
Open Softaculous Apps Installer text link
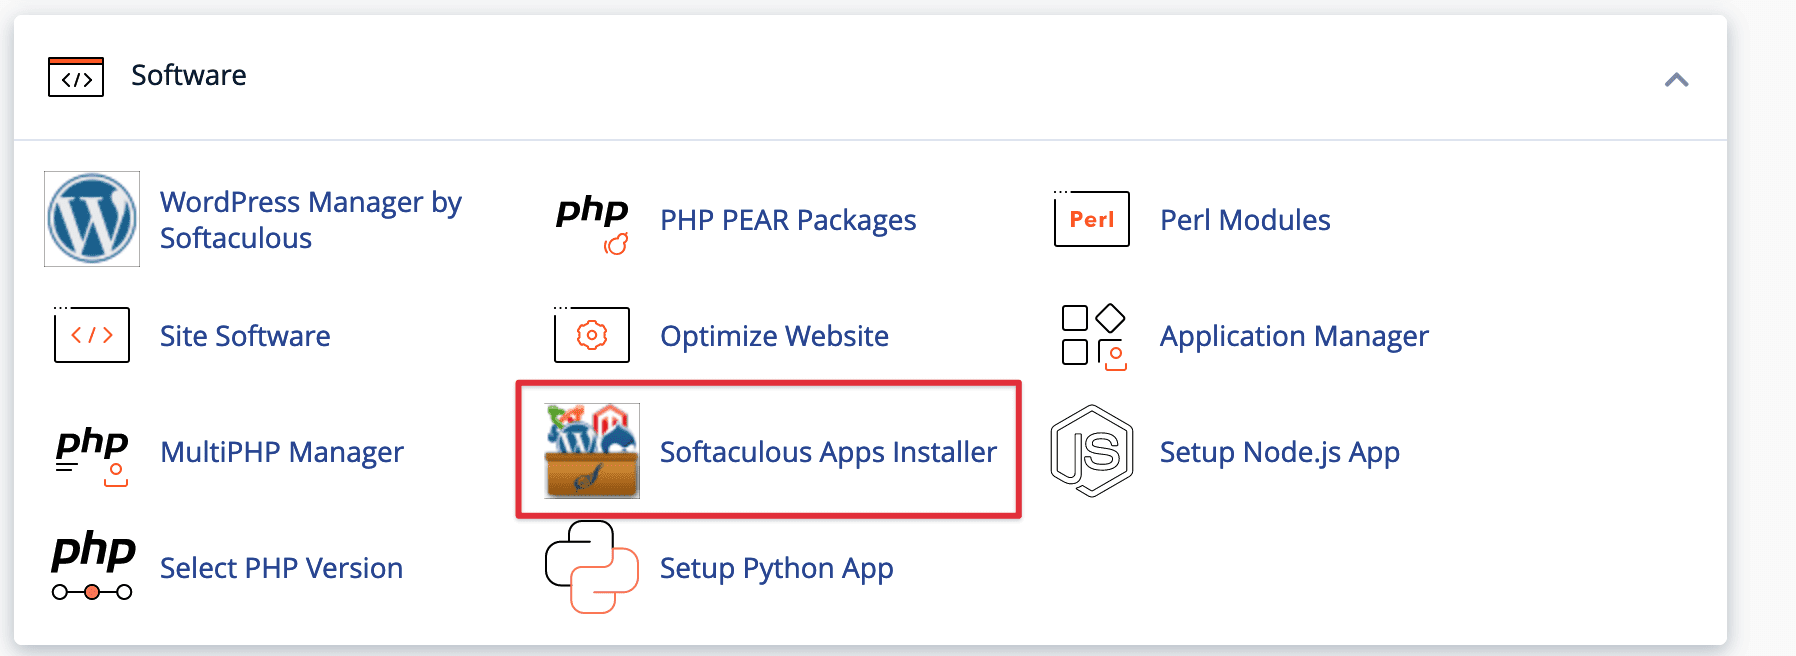click(x=828, y=452)
